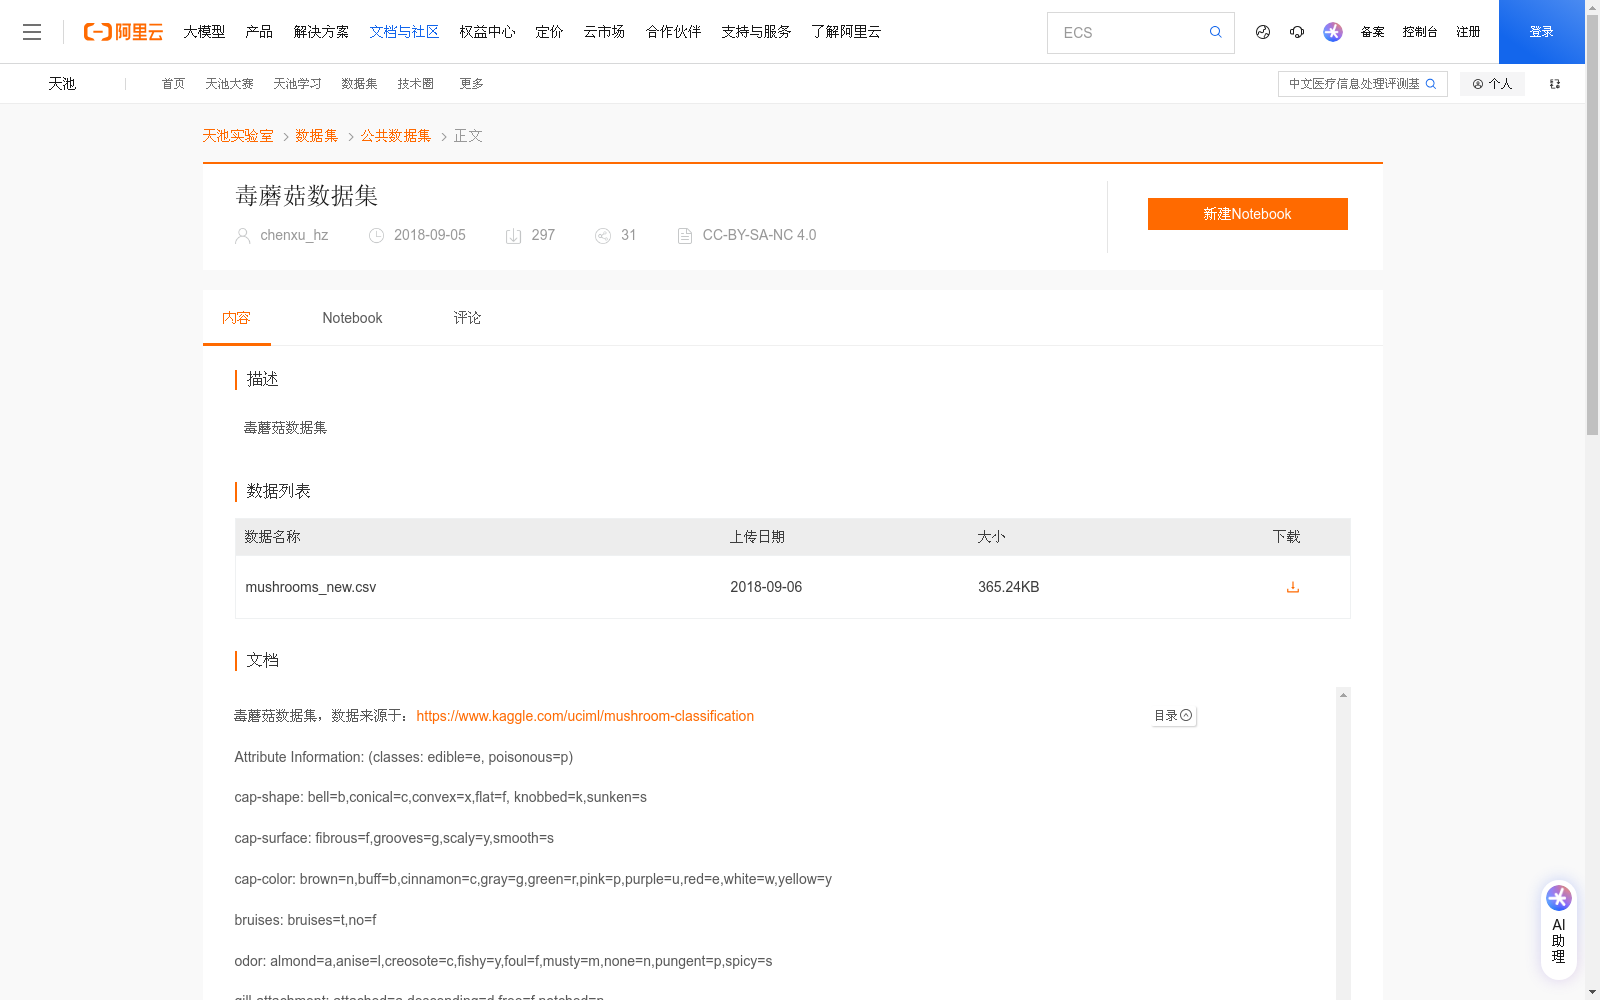Switch to the 评论 tab
Image resolution: width=1600 pixels, height=1000 pixels.
coord(466,317)
